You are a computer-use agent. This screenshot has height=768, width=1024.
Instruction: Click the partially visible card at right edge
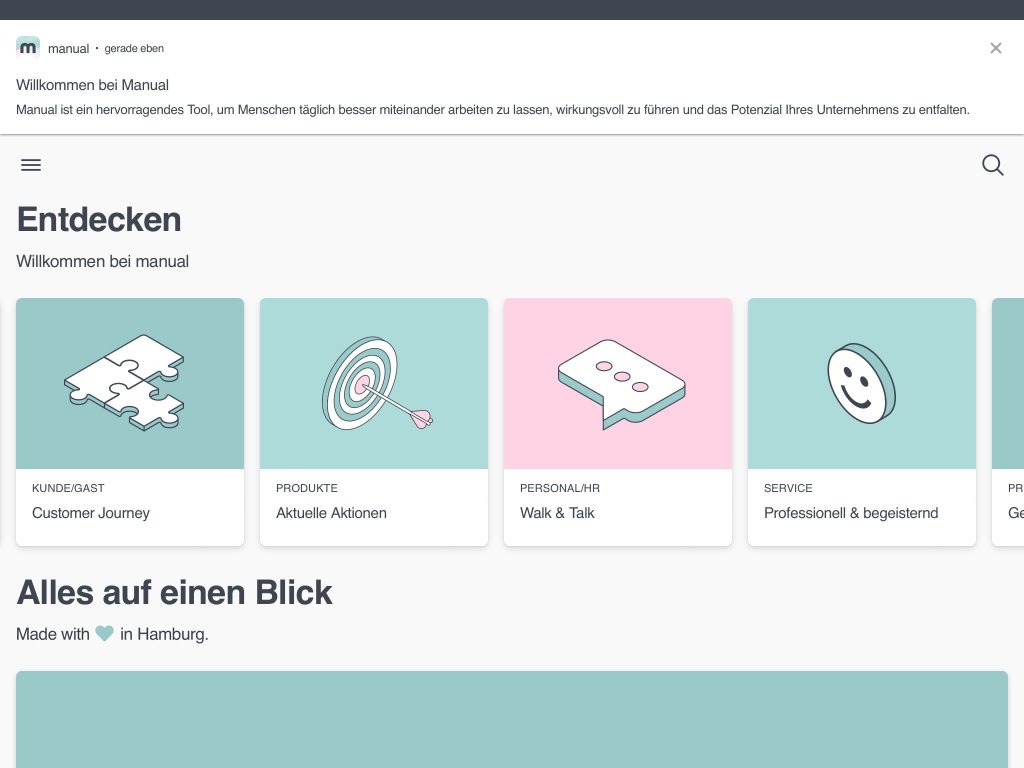click(x=1008, y=420)
